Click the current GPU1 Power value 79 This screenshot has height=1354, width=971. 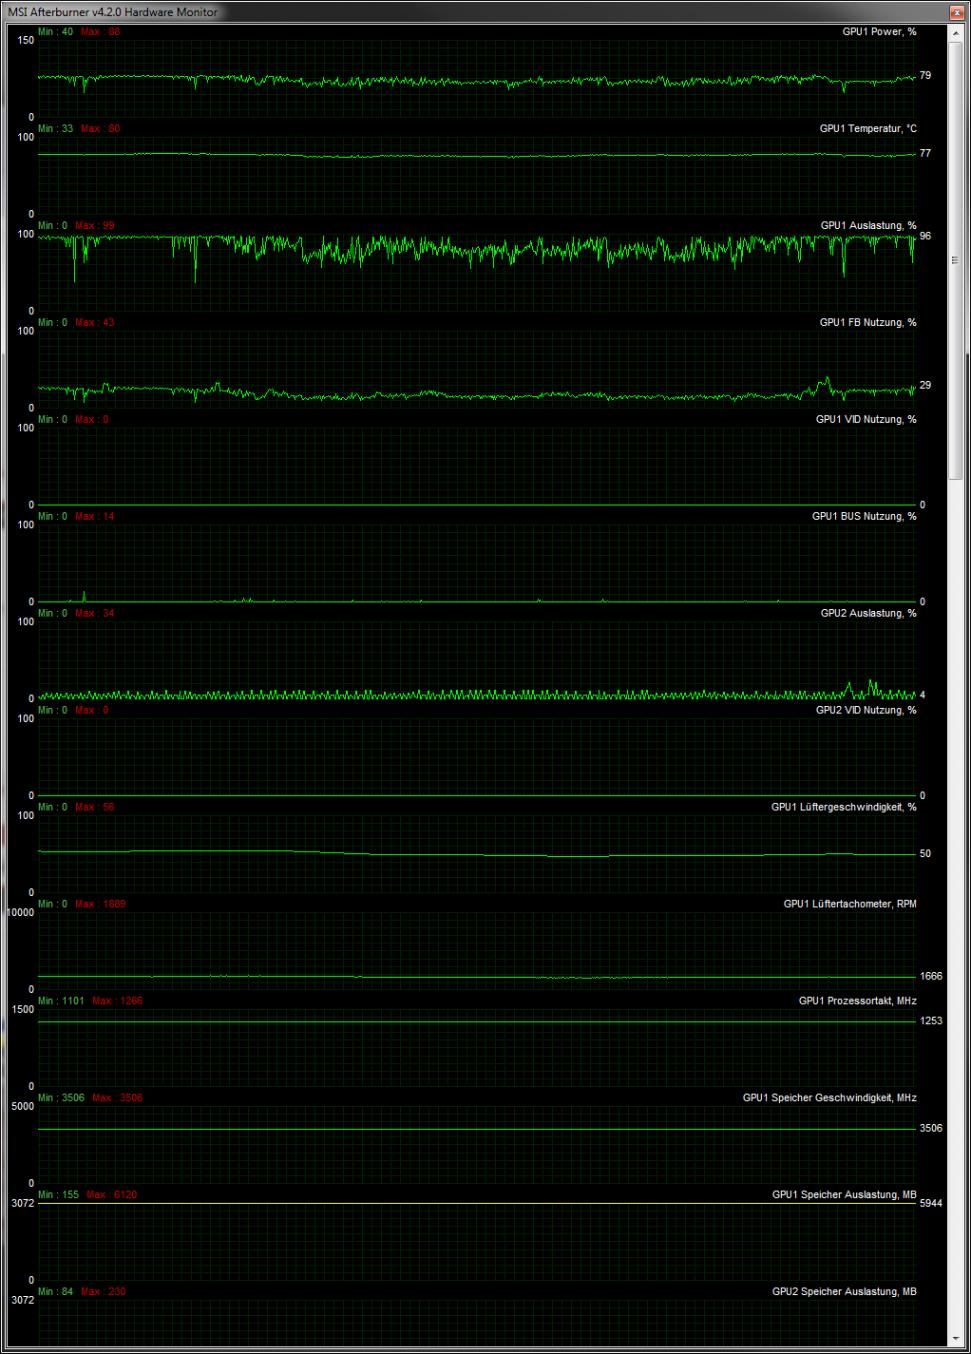click(x=925, y=76)
